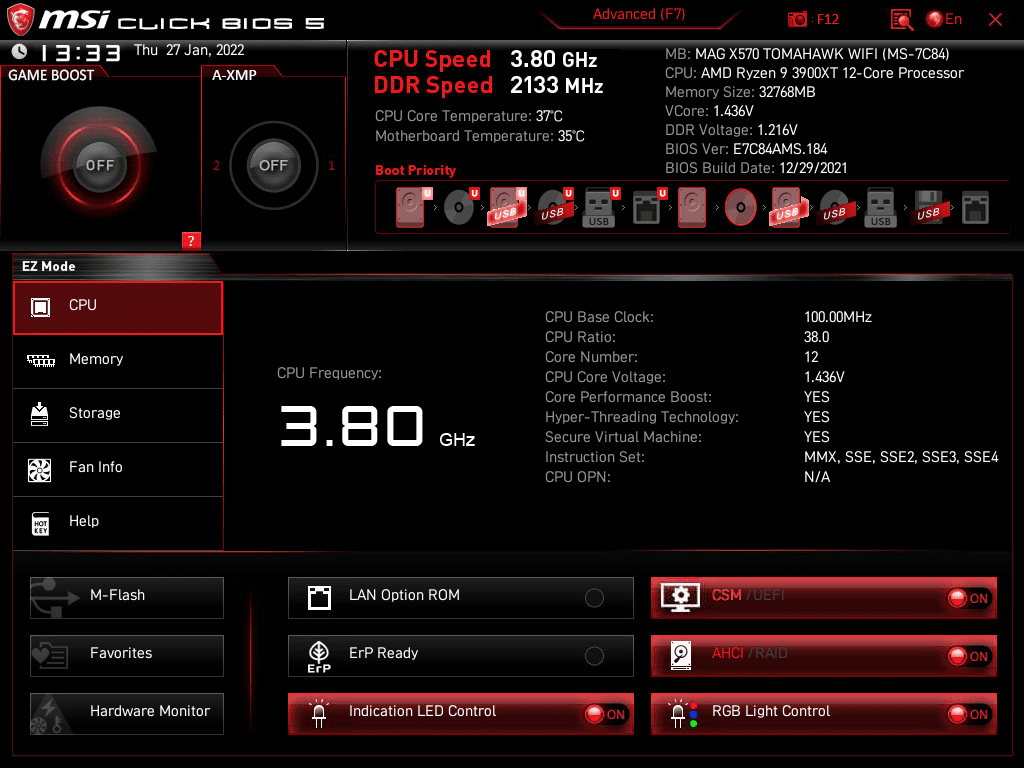Click the Boot Priority heading
The height and width of the screenshot is (768, 1024).
point(415,170)
